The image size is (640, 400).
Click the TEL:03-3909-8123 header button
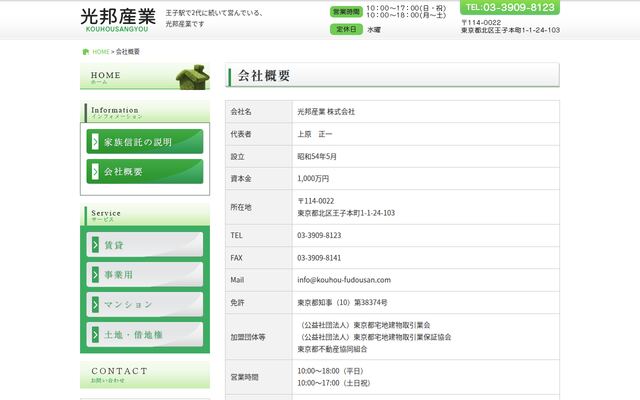pos(510,7)
